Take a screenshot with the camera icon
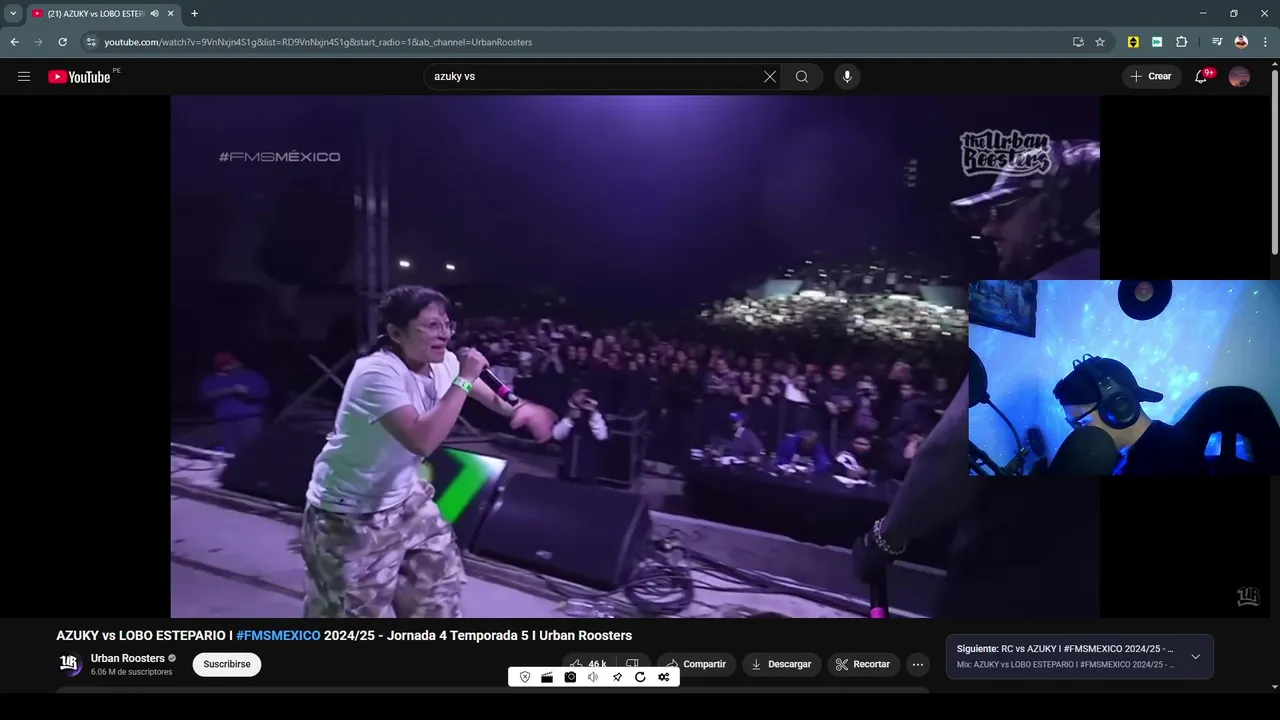 coord(570,677)
